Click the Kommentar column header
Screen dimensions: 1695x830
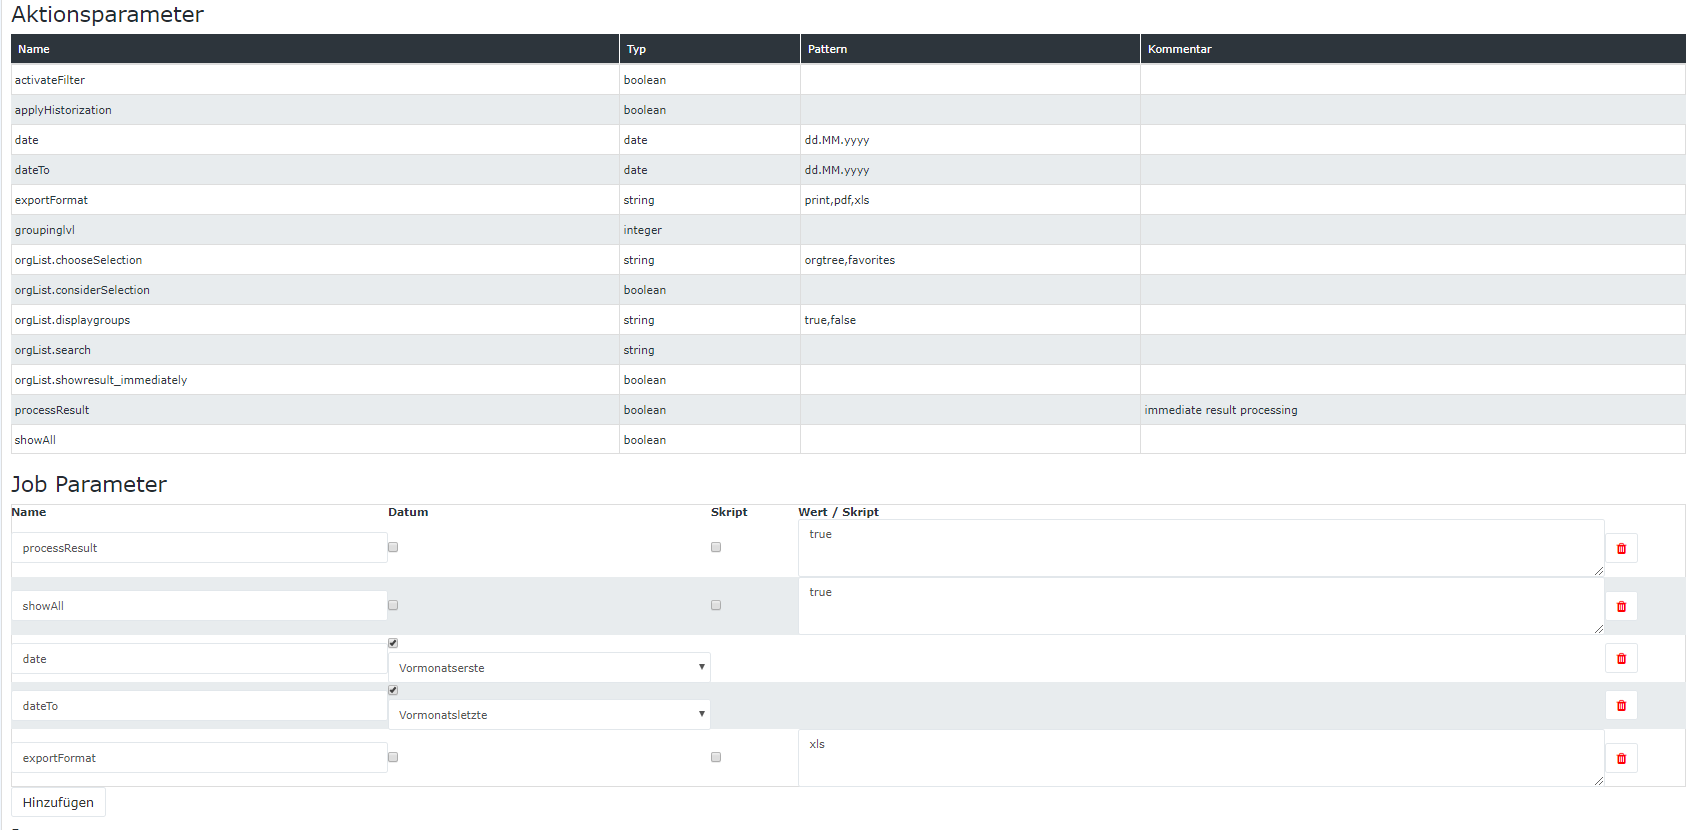[x=1413, y=49]
